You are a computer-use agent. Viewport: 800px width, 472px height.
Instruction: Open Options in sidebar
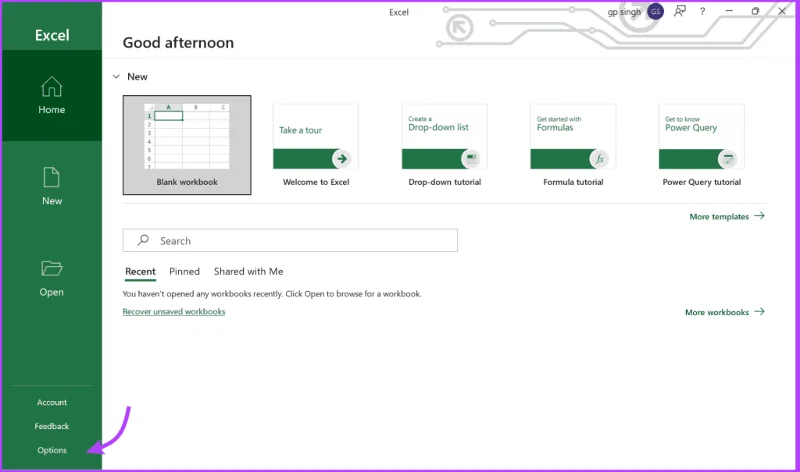click(x=52, y=450)
